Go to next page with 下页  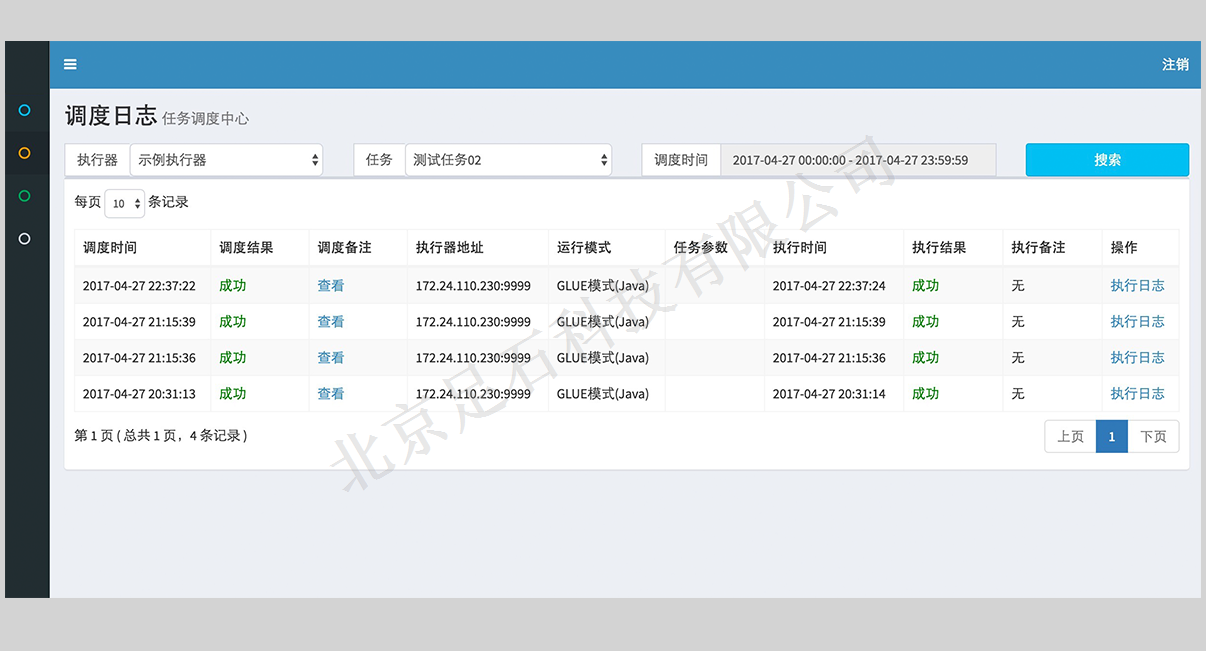pyautogui.click(x=1153, y=437)
